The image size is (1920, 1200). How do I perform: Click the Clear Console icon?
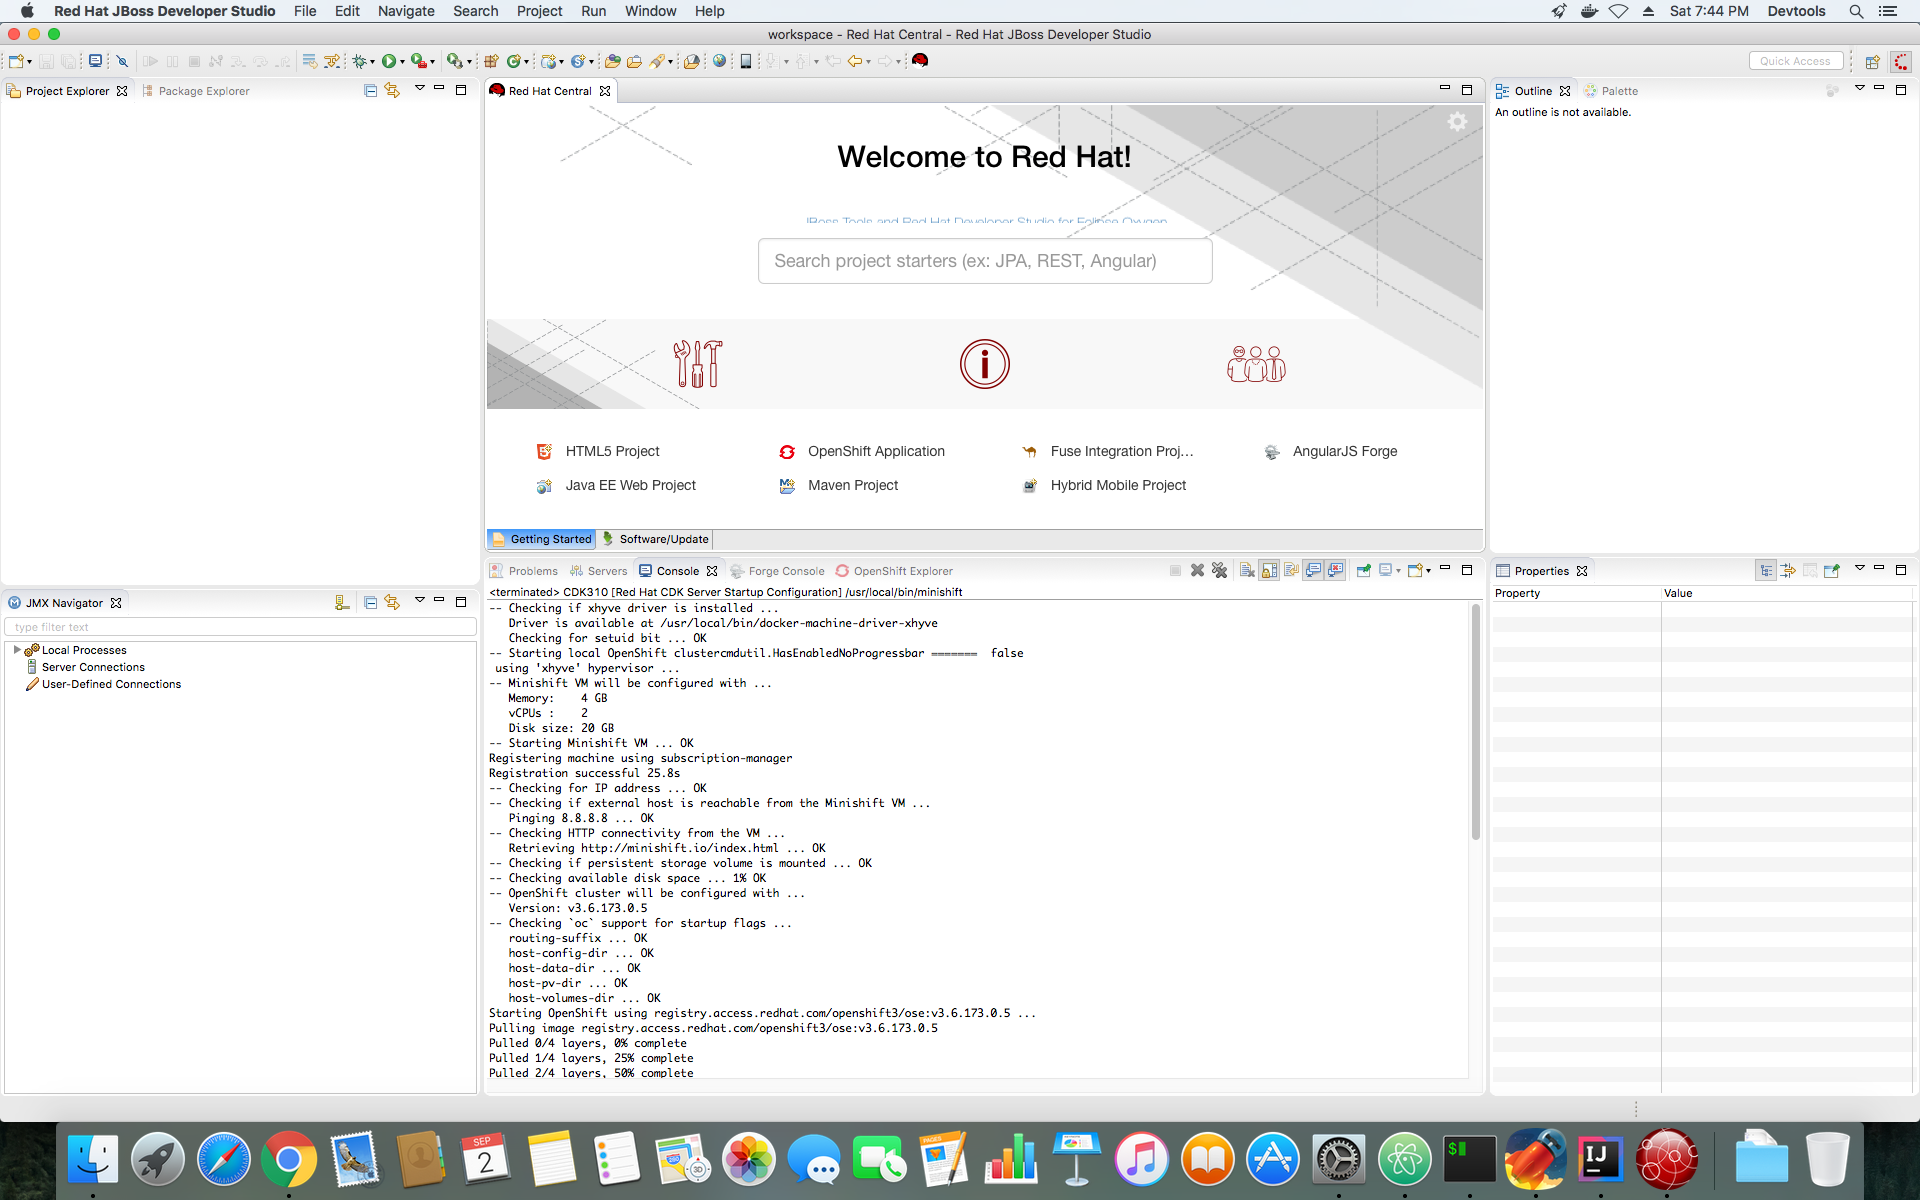click(1247, 571)
